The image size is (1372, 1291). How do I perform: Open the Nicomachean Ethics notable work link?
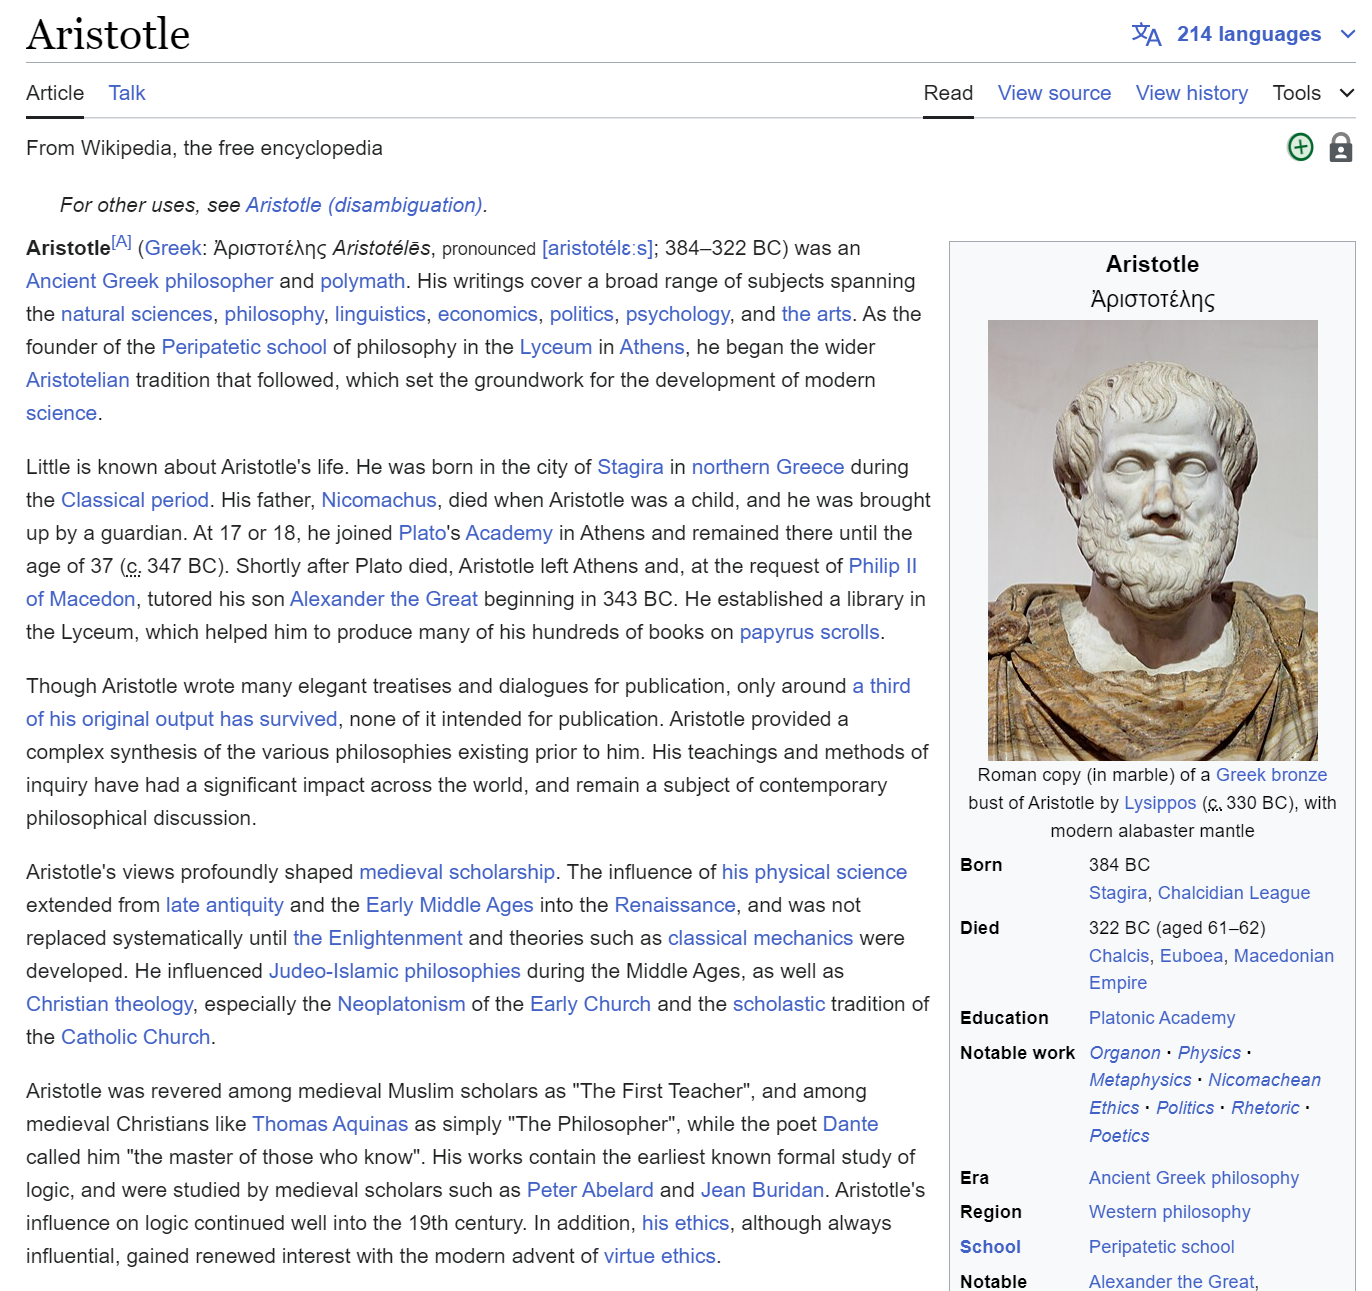(x=1264, y=1080)
